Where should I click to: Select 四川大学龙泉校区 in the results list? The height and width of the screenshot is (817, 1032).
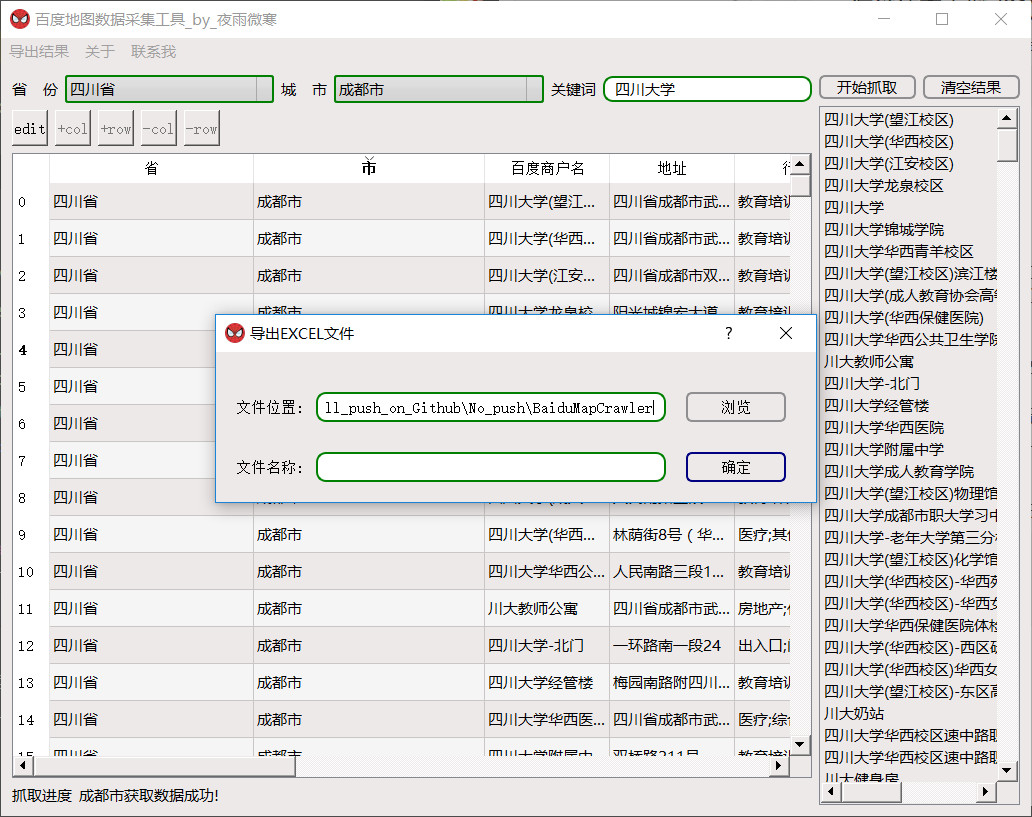[x=910, y=186]
